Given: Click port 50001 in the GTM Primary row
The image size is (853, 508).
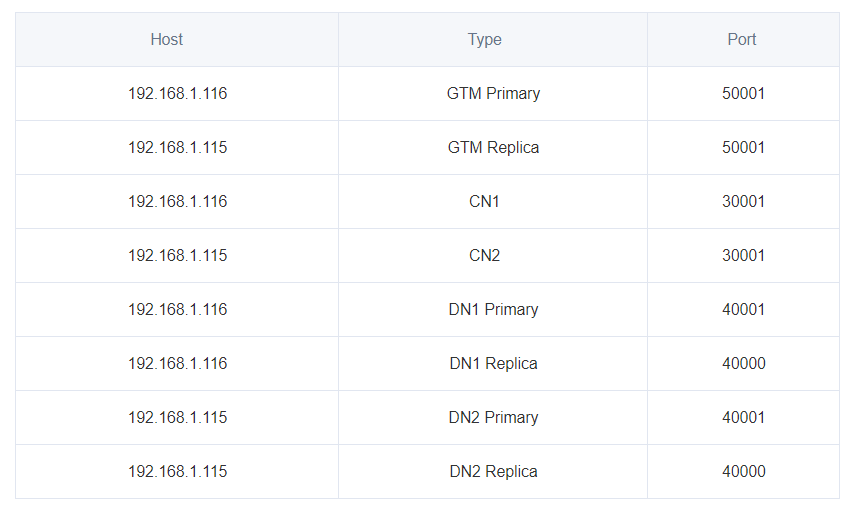Looking at the screenshot, I should point(743,94).
